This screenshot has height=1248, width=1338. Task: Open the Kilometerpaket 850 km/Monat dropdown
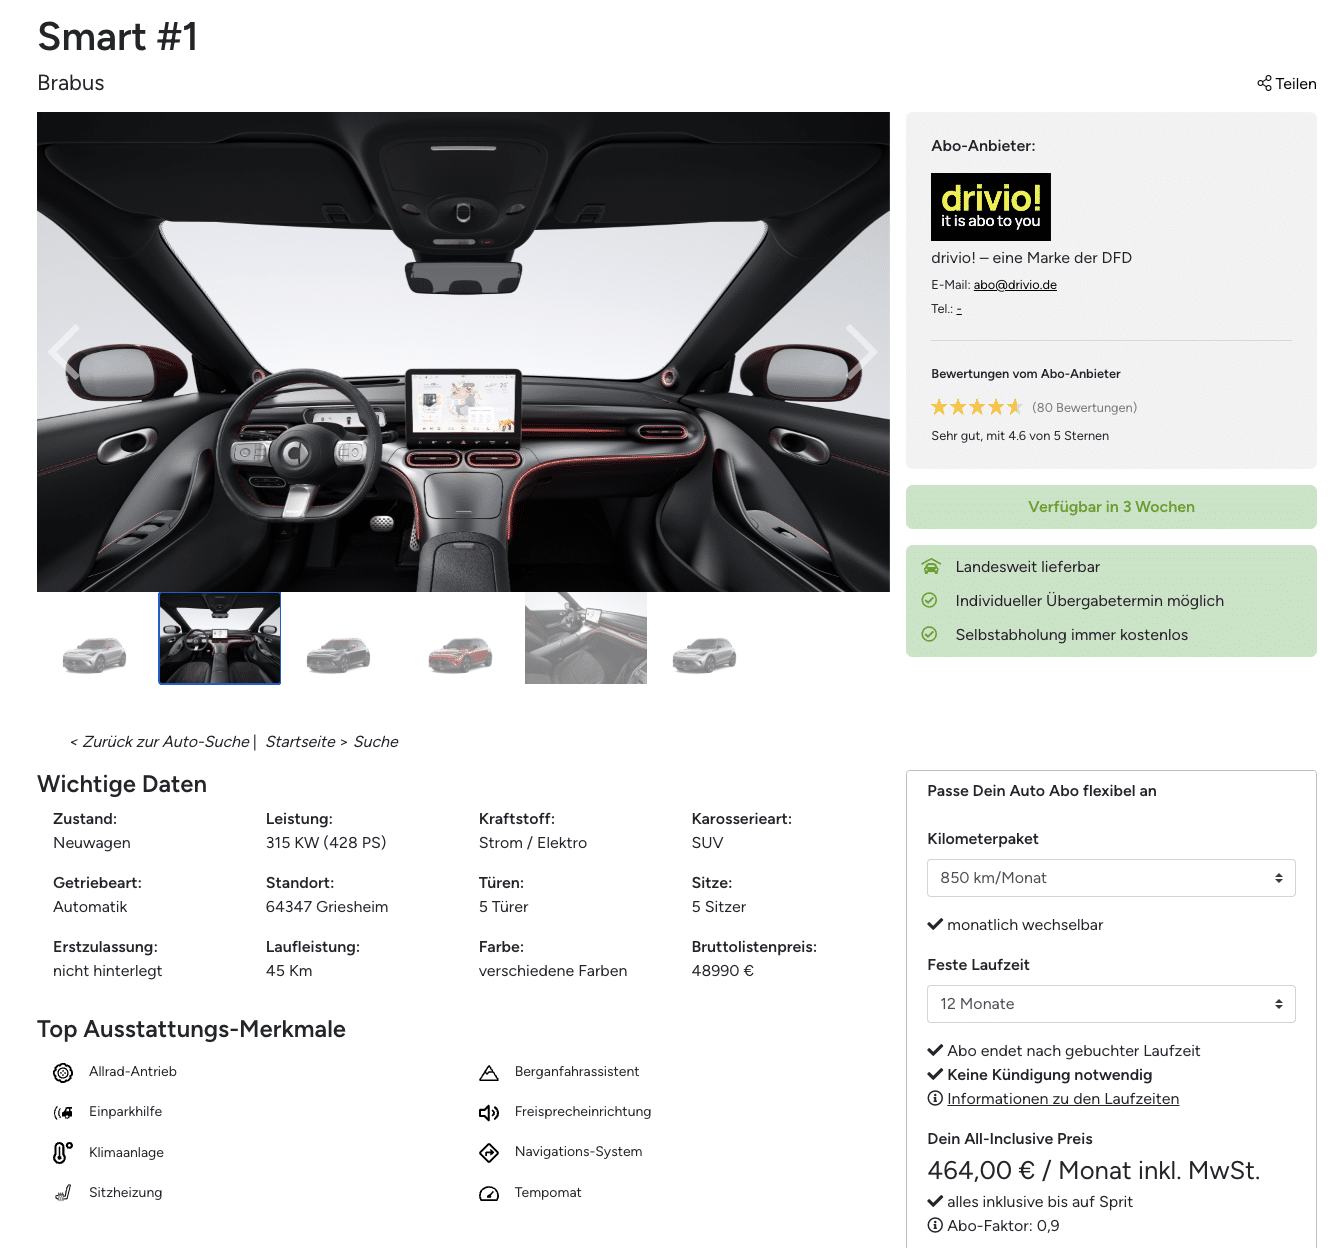1111,878
